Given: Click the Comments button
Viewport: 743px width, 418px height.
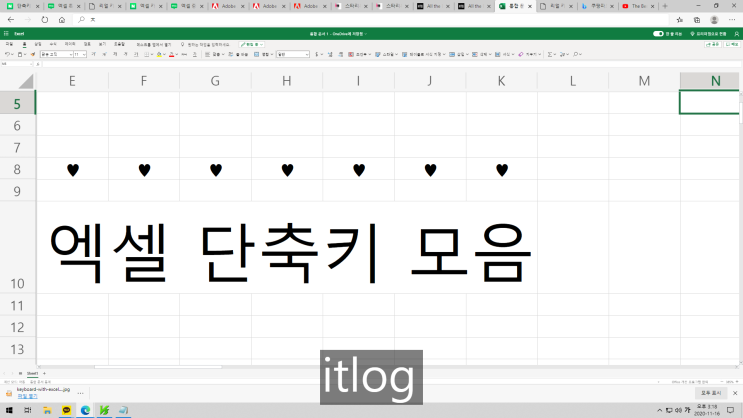Looking at the screenshot, I should click(732, 44).
